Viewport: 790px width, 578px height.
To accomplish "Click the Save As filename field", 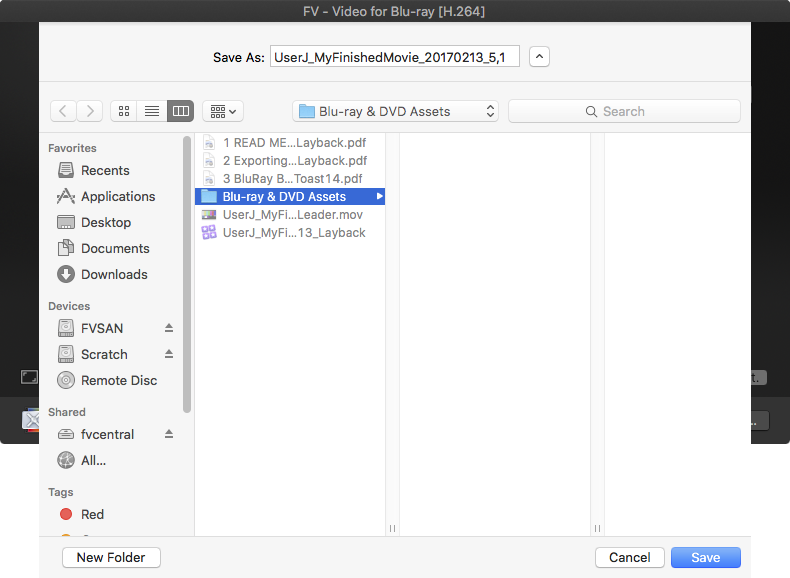I will click(x=394, y=57).
